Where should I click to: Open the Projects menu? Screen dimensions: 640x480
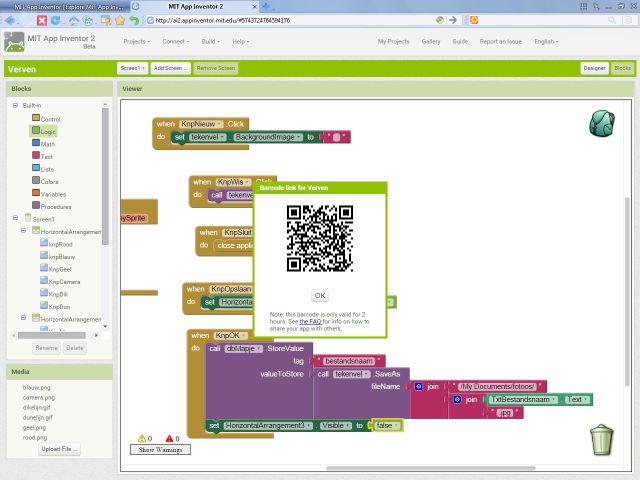pyautogui.click(x=137, y=41)
